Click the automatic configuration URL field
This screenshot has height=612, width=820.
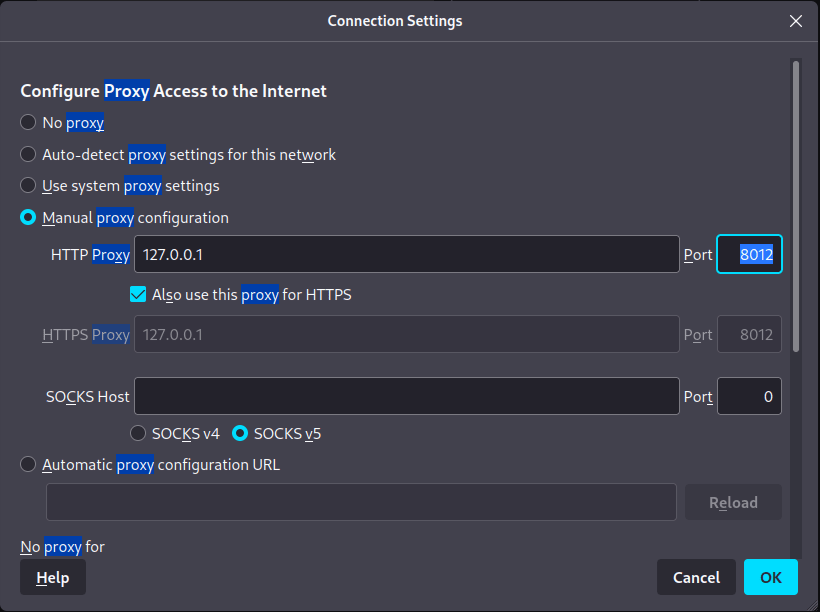tap(361, 502)
